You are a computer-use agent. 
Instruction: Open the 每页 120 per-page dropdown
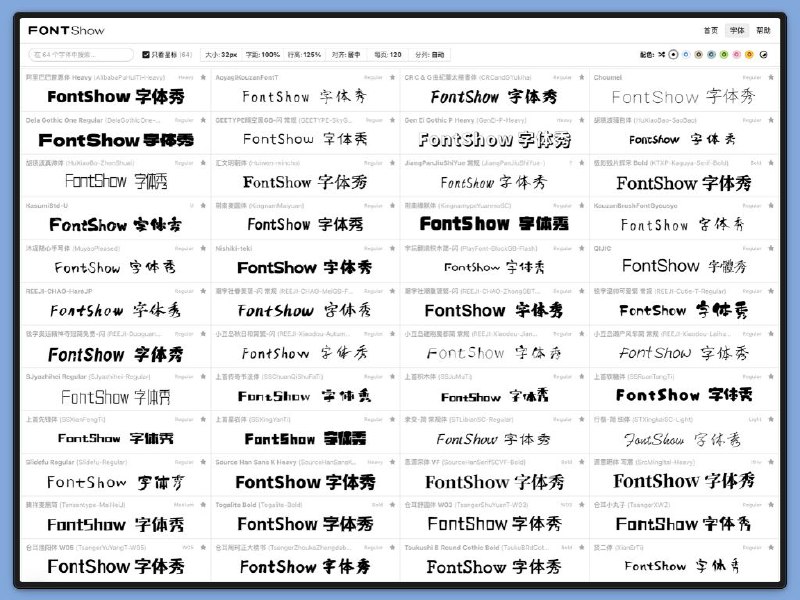point(388,55)
